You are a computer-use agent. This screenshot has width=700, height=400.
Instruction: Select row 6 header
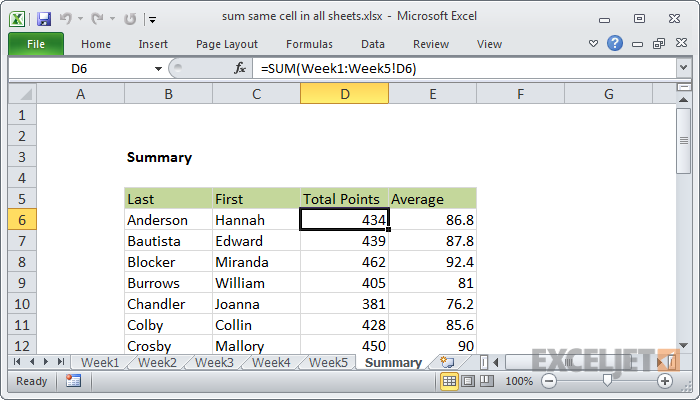[x=22, y=220]
